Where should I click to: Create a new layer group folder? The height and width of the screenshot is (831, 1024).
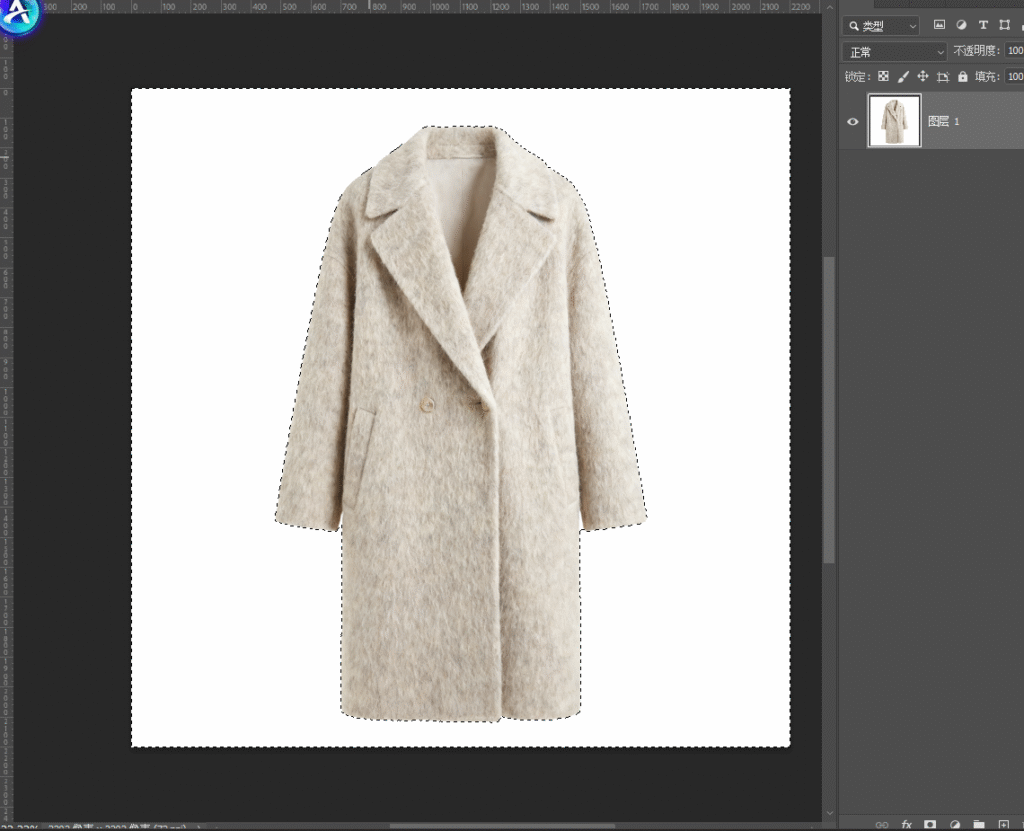tap(979, 824)
